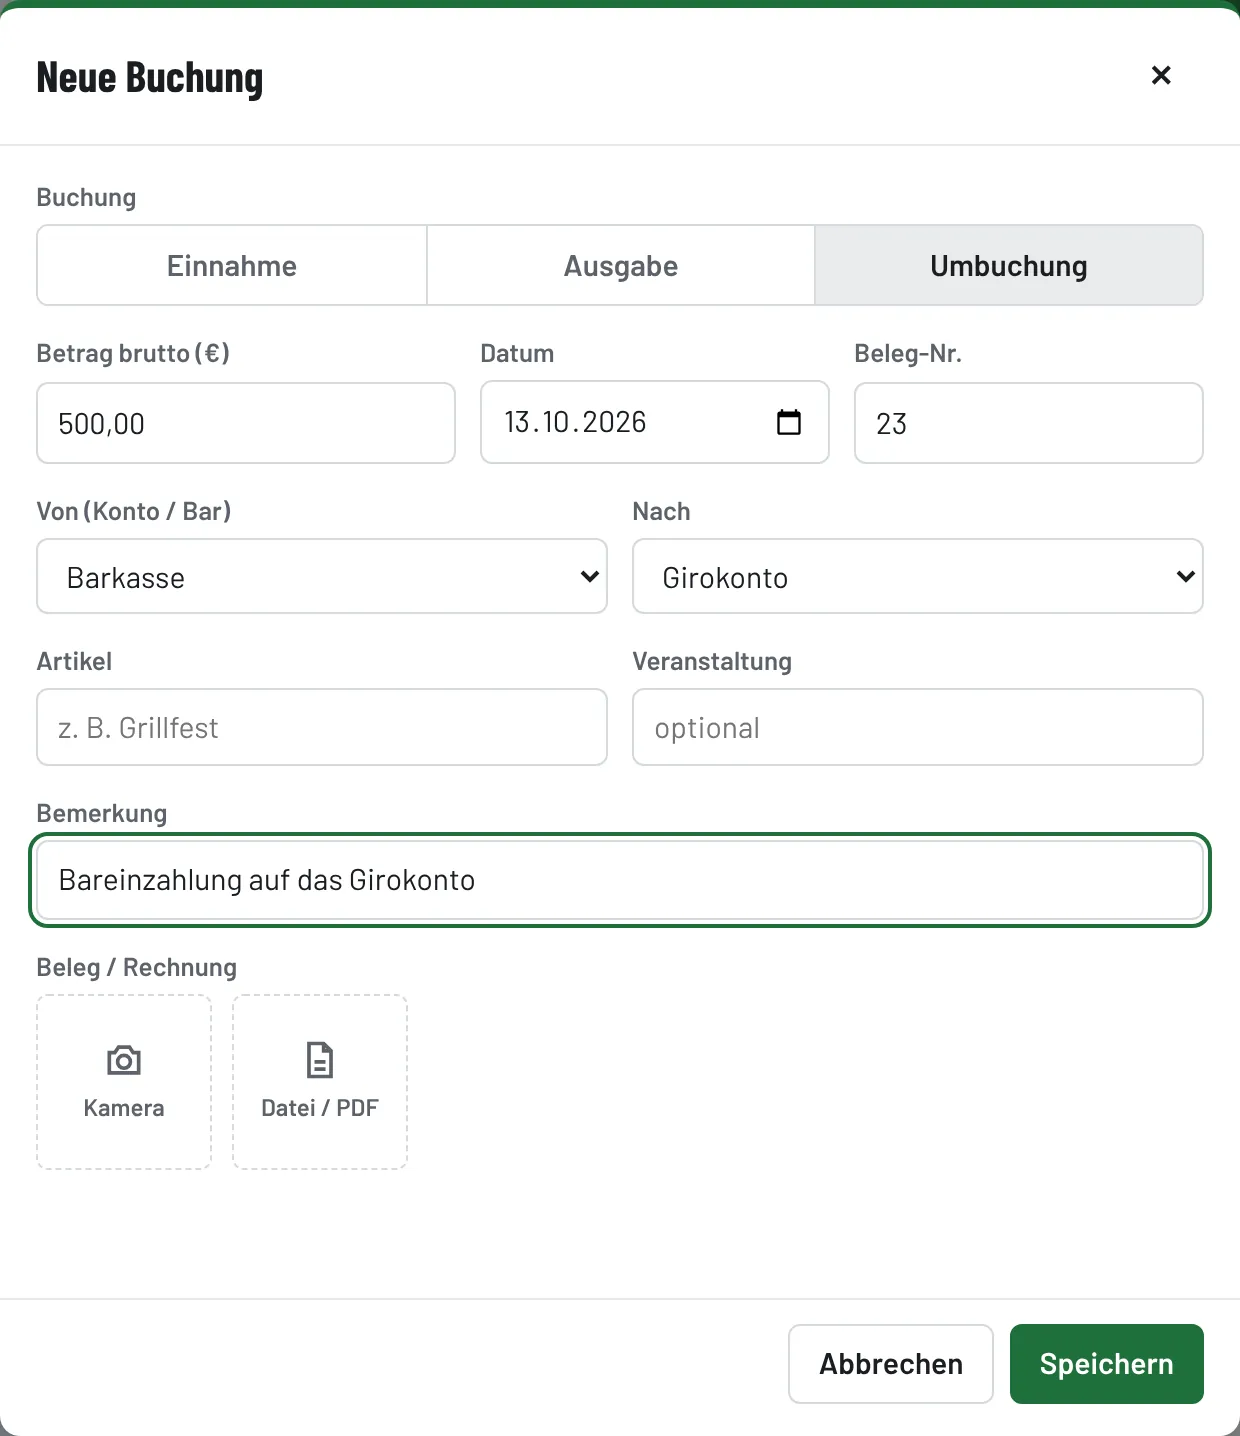1240x1436 pixels.
Task: Click the Veranstaltung label text
Action: coord(712,661)
